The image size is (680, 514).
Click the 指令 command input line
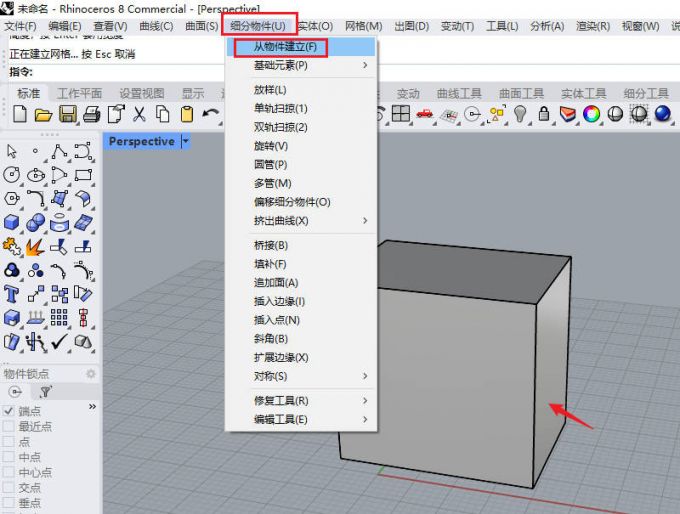(345, 72)
